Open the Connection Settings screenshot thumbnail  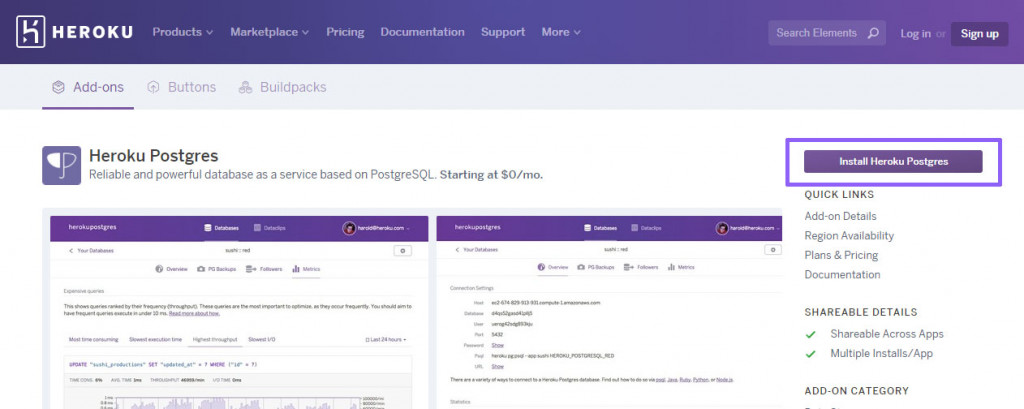[x=609, y=312]
